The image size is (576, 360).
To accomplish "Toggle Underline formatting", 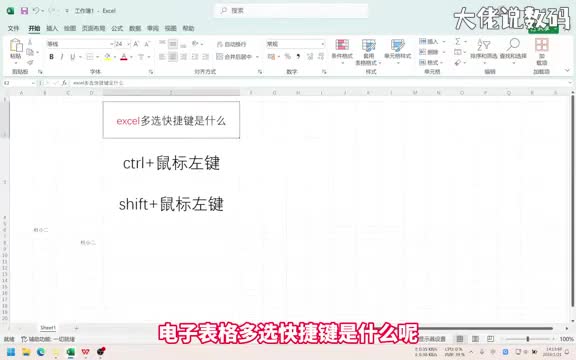I will pos(72,57).
